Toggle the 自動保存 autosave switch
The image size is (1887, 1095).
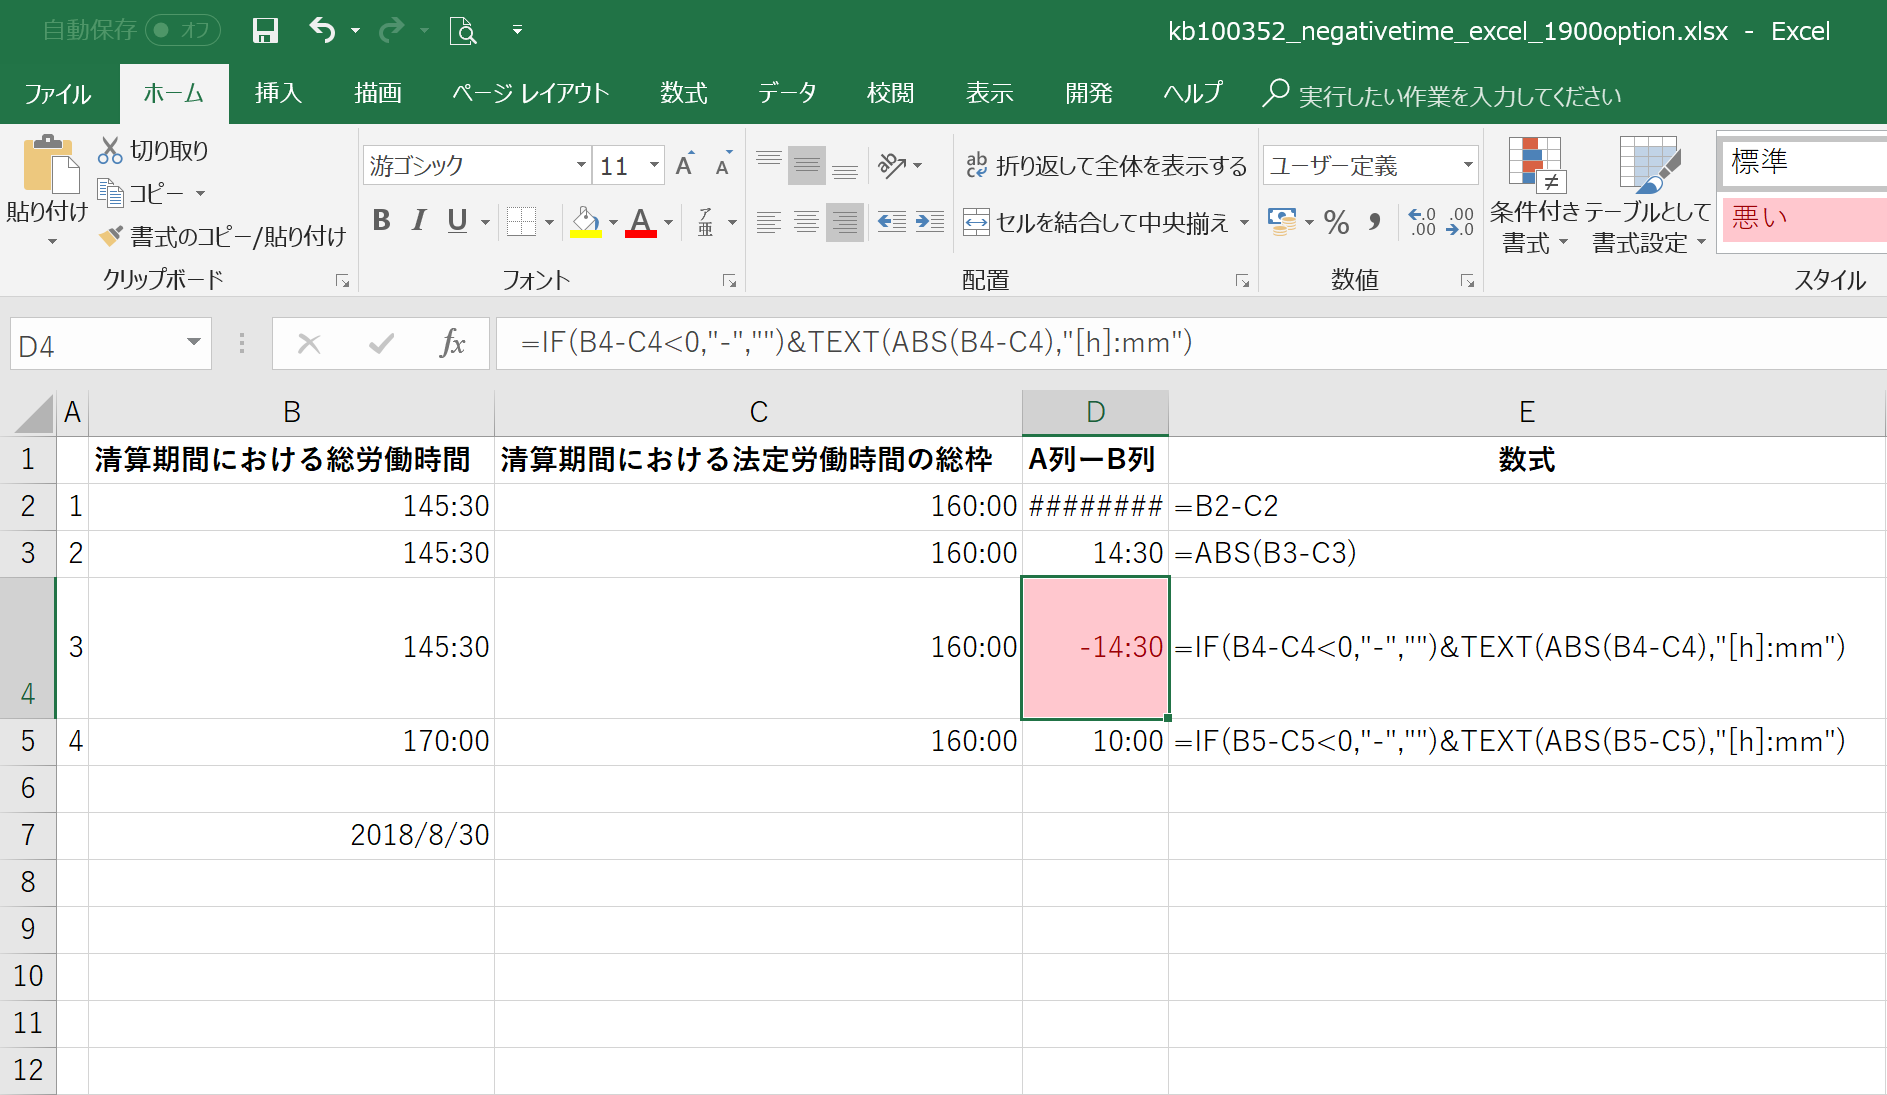coord(182,30)
